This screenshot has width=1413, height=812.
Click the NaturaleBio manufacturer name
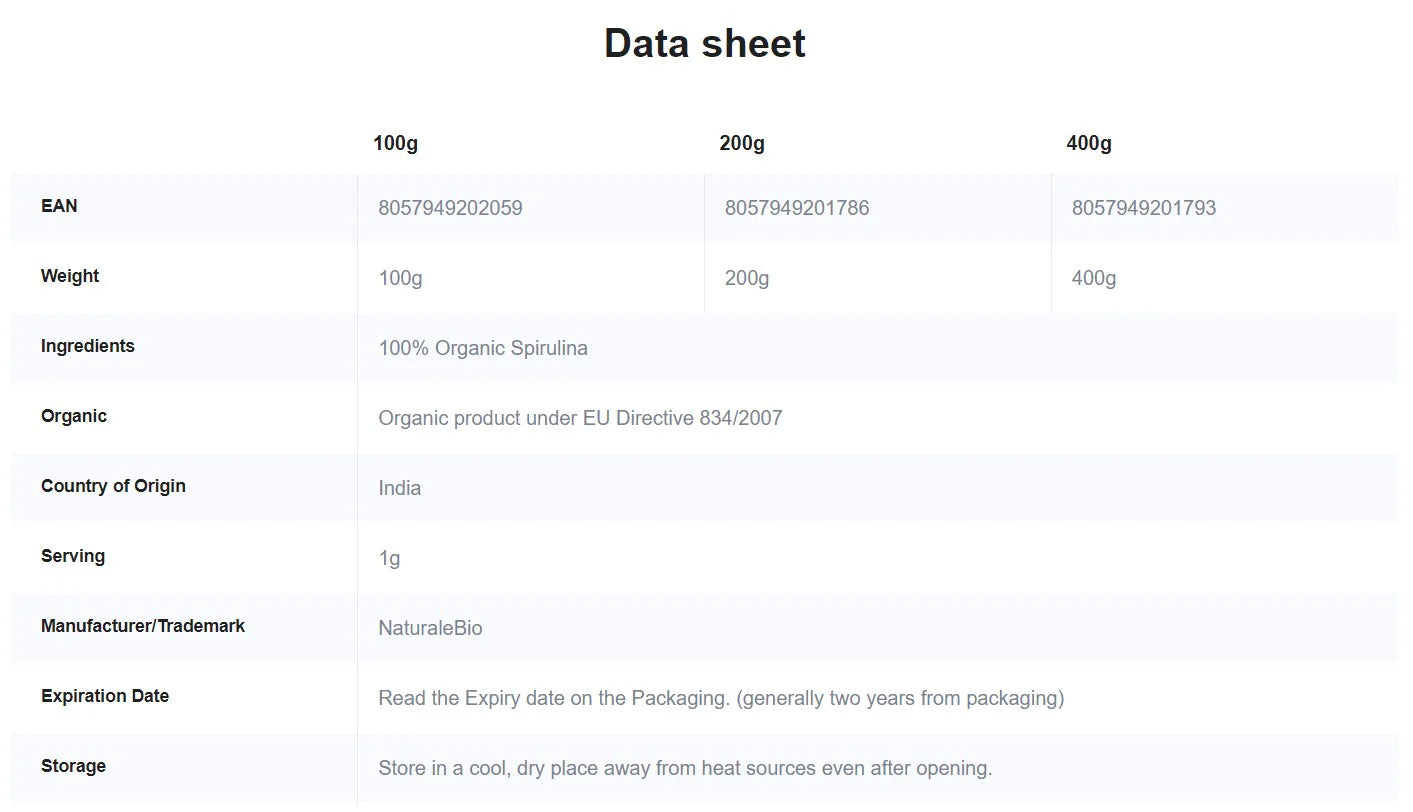click(430, 628)
